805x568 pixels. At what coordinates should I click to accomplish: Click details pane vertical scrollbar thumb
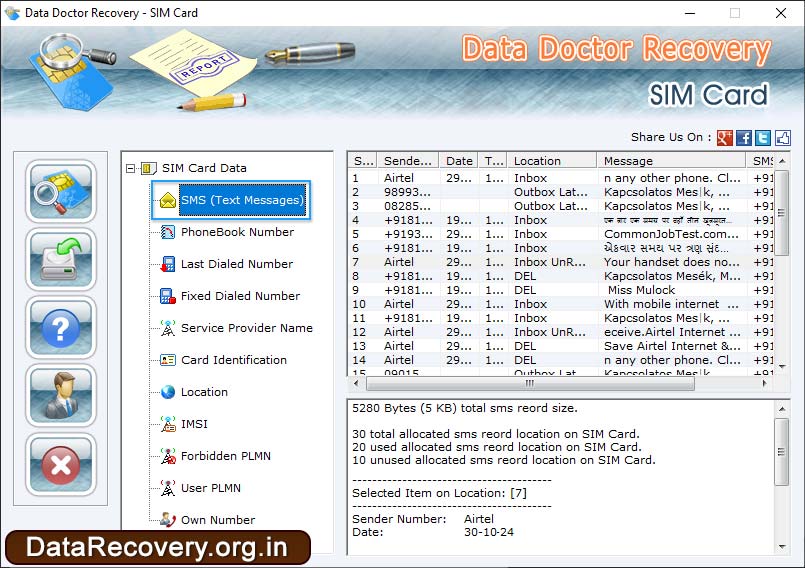781,452
